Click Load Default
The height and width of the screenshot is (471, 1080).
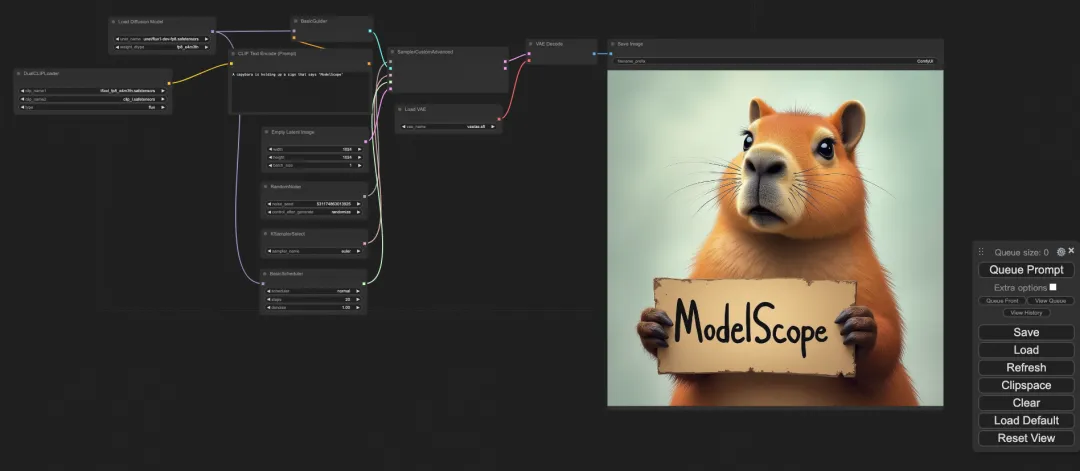click(1026, 421)
